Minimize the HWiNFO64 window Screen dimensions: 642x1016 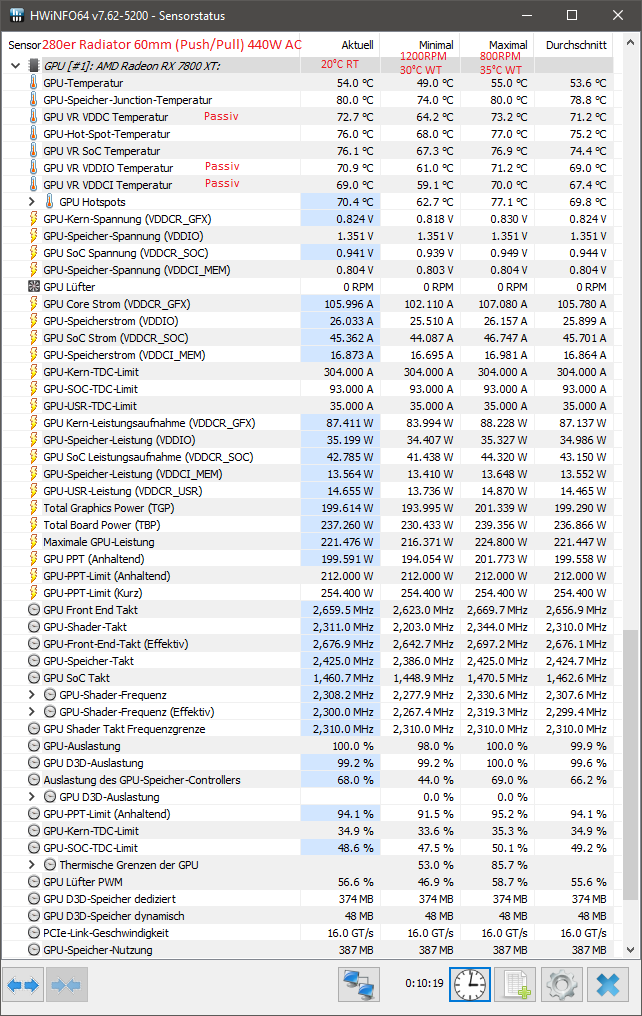coord(525,15)
